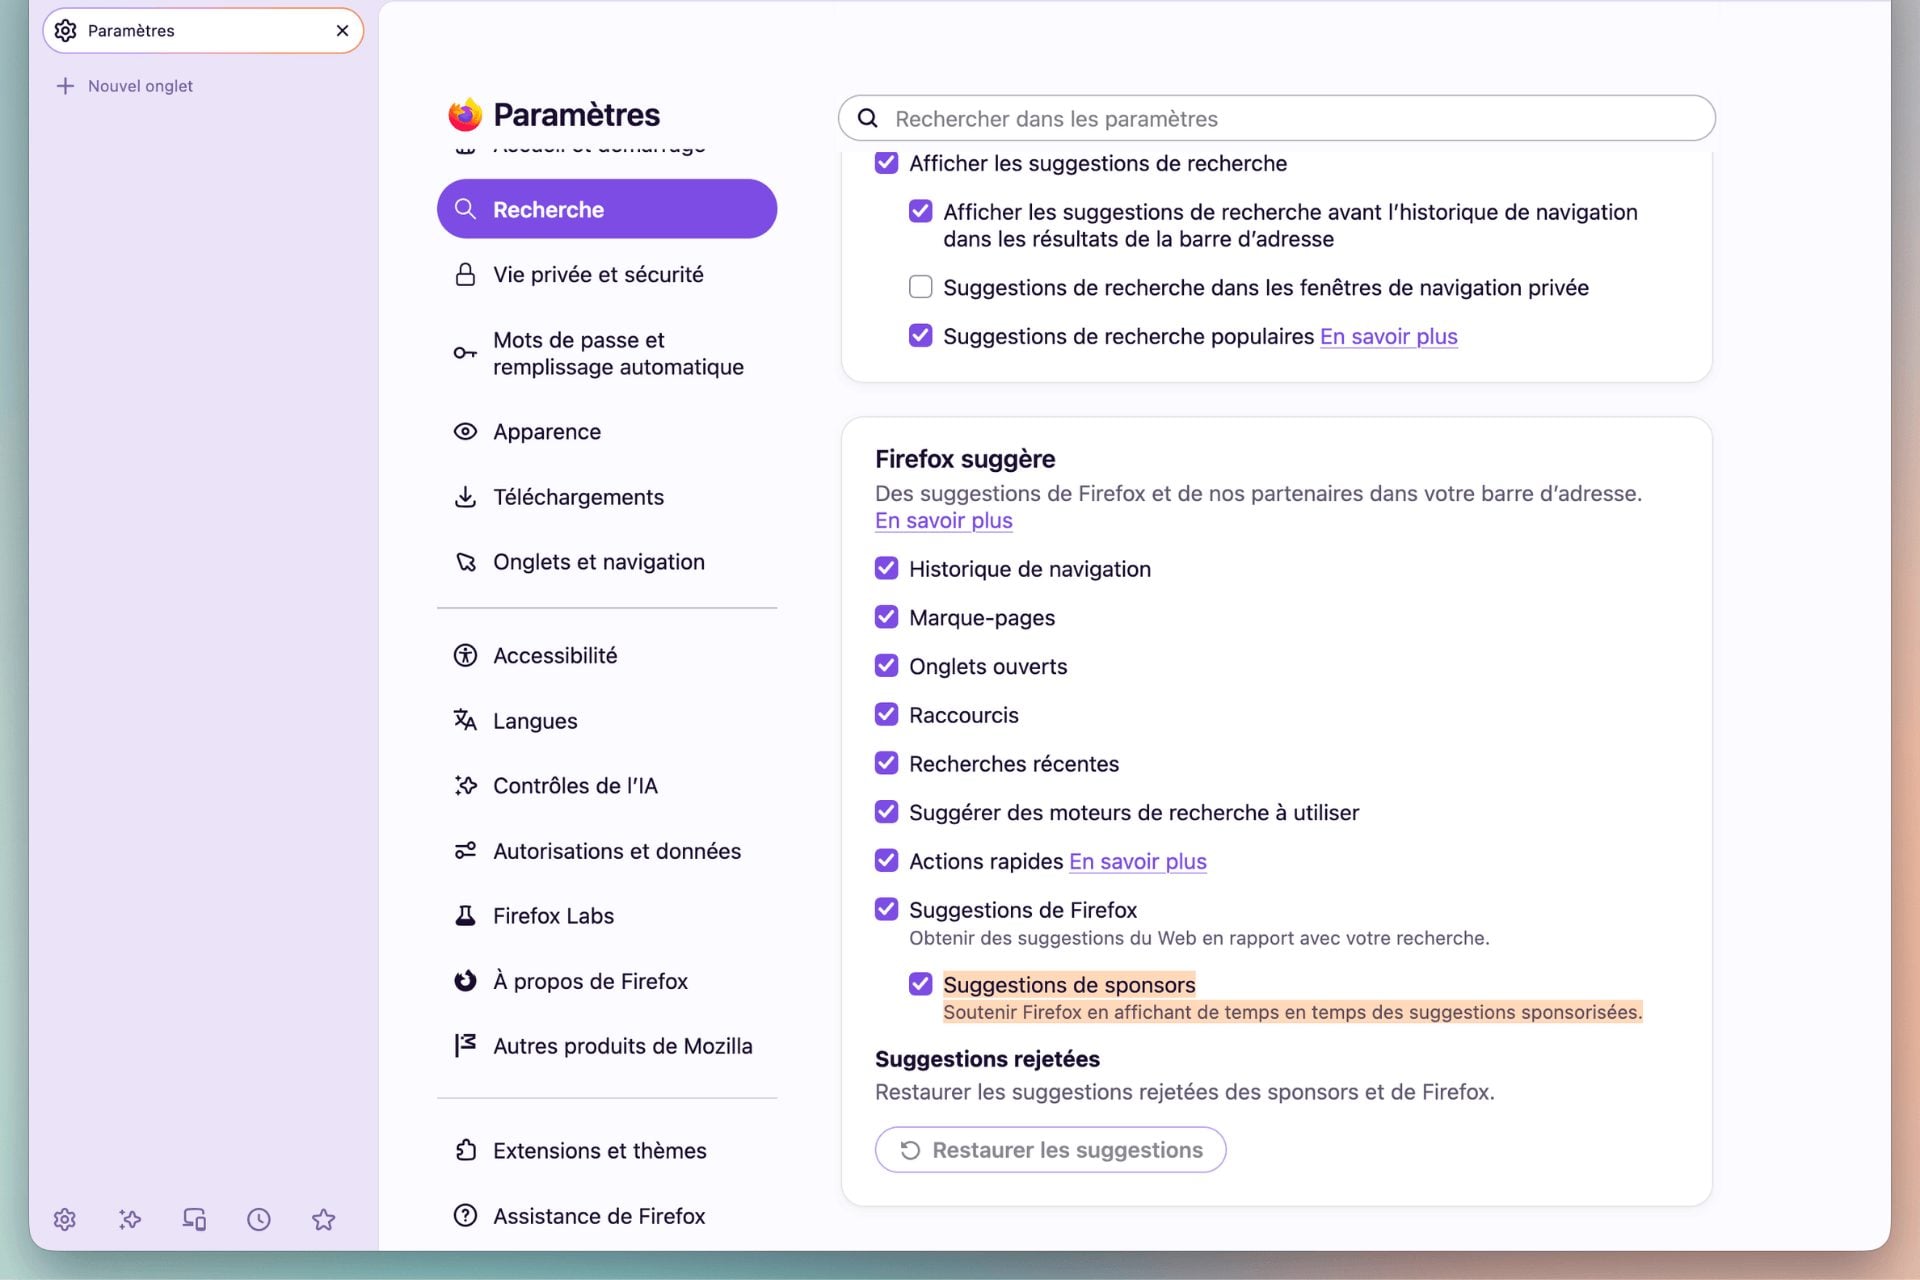Click the gear icon on the Paramètres tab
The width and height of the screenshot is (1920, 1280).
[x=65, y=31]
